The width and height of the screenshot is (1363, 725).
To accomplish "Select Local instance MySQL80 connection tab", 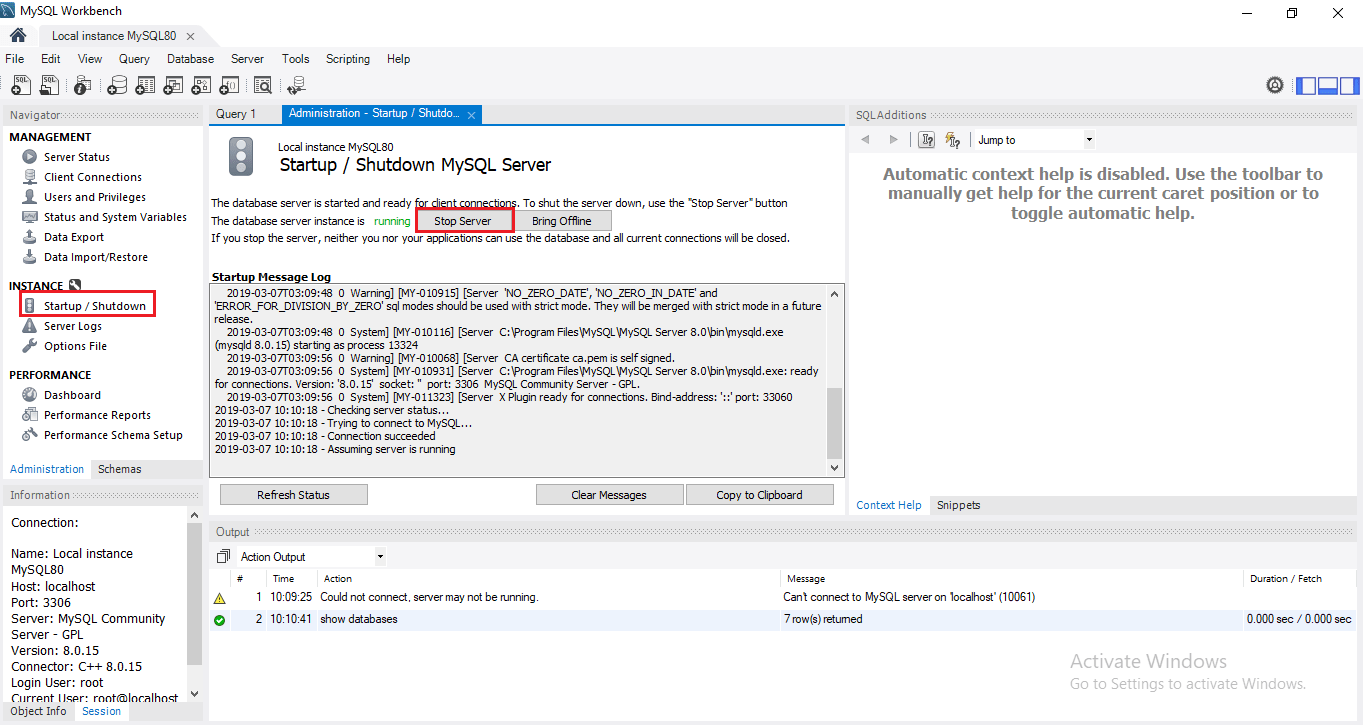I will 114,36.
